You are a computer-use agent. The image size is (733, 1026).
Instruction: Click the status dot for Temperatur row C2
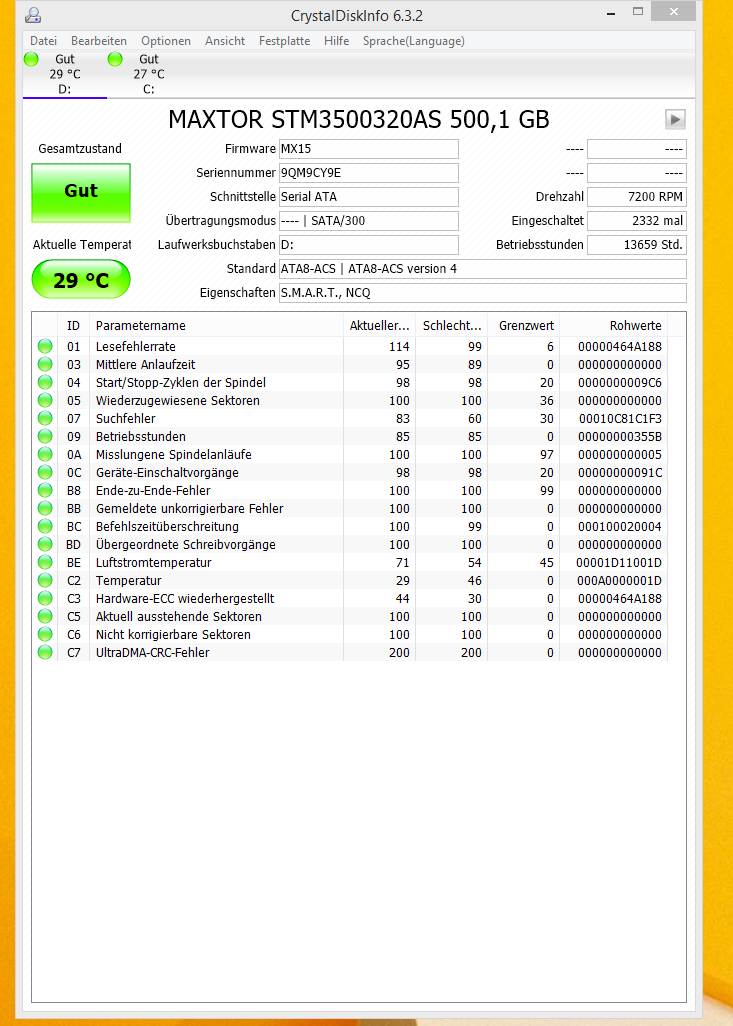[x=45, y=580]
